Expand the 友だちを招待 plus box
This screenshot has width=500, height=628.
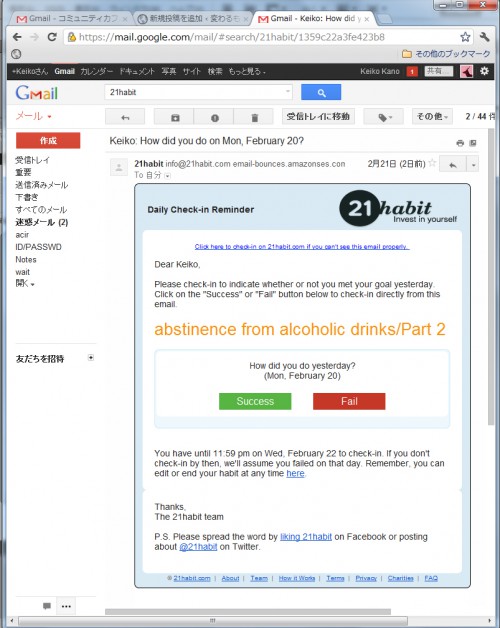(x=91, y=358)
